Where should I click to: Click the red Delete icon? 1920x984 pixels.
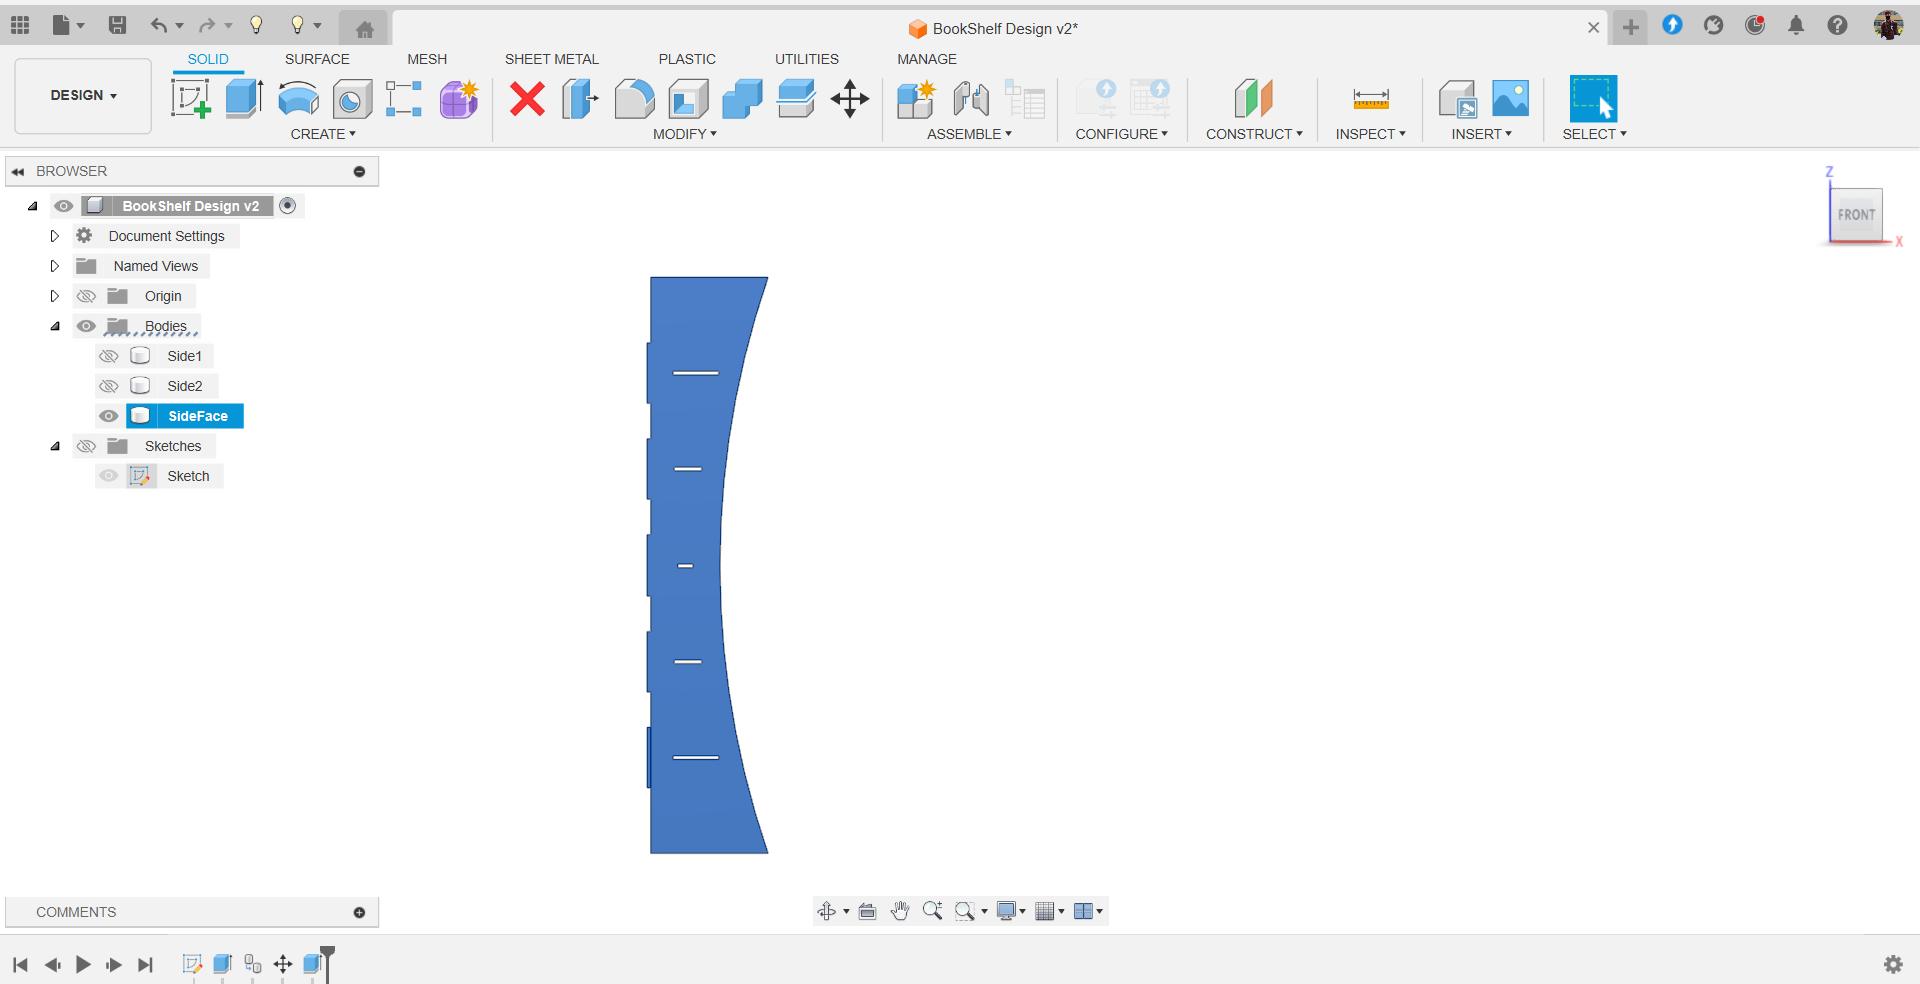[x=527, y=99]
